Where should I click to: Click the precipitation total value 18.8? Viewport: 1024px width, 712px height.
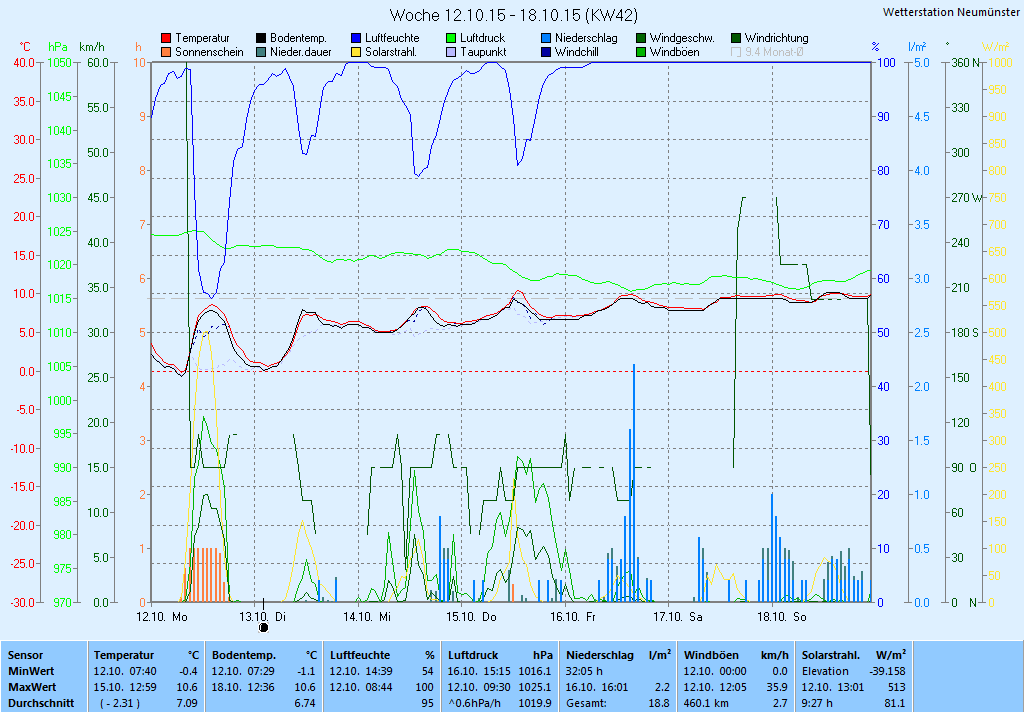tap(658, 704)
